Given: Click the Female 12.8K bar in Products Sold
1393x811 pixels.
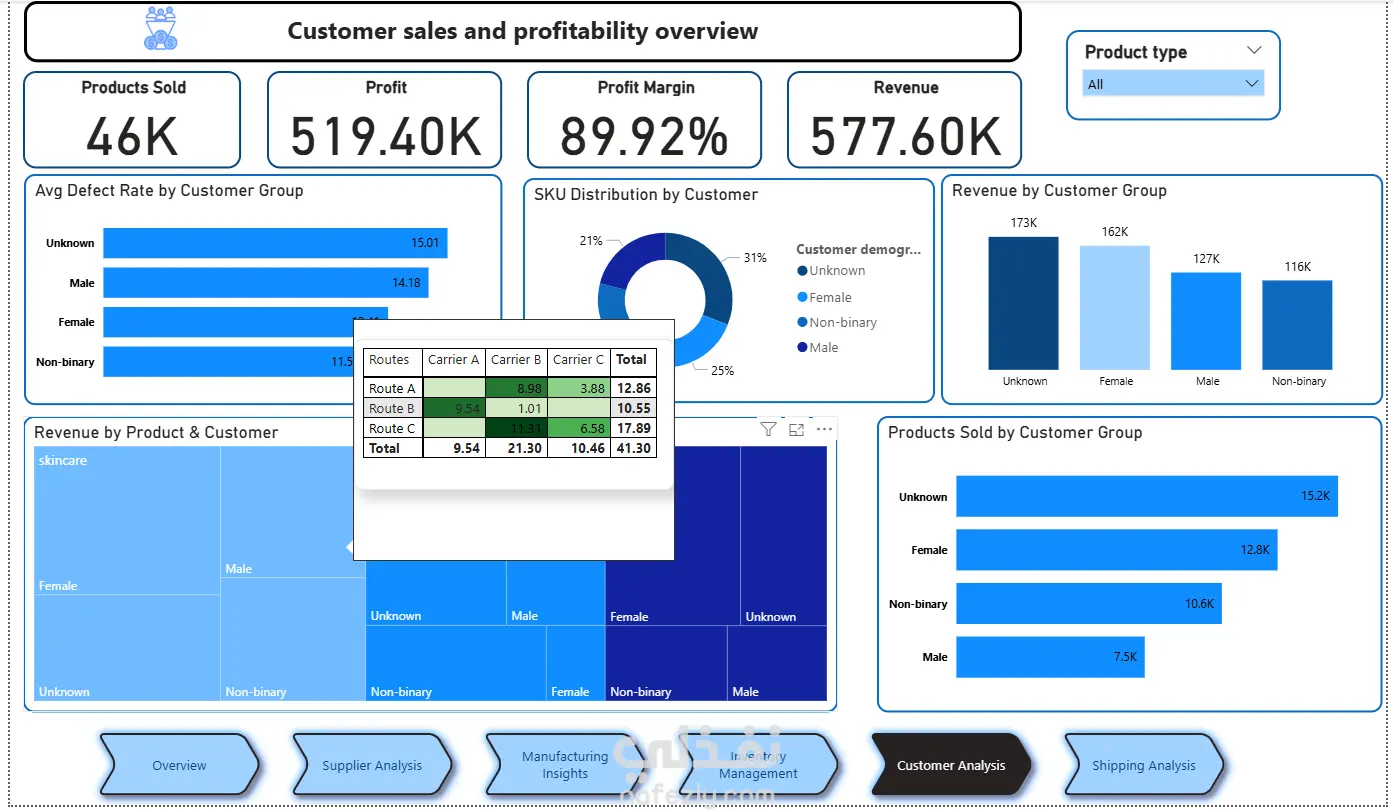Looking at the screenshot, I should pyautogui.click(x=1117, y=550).
